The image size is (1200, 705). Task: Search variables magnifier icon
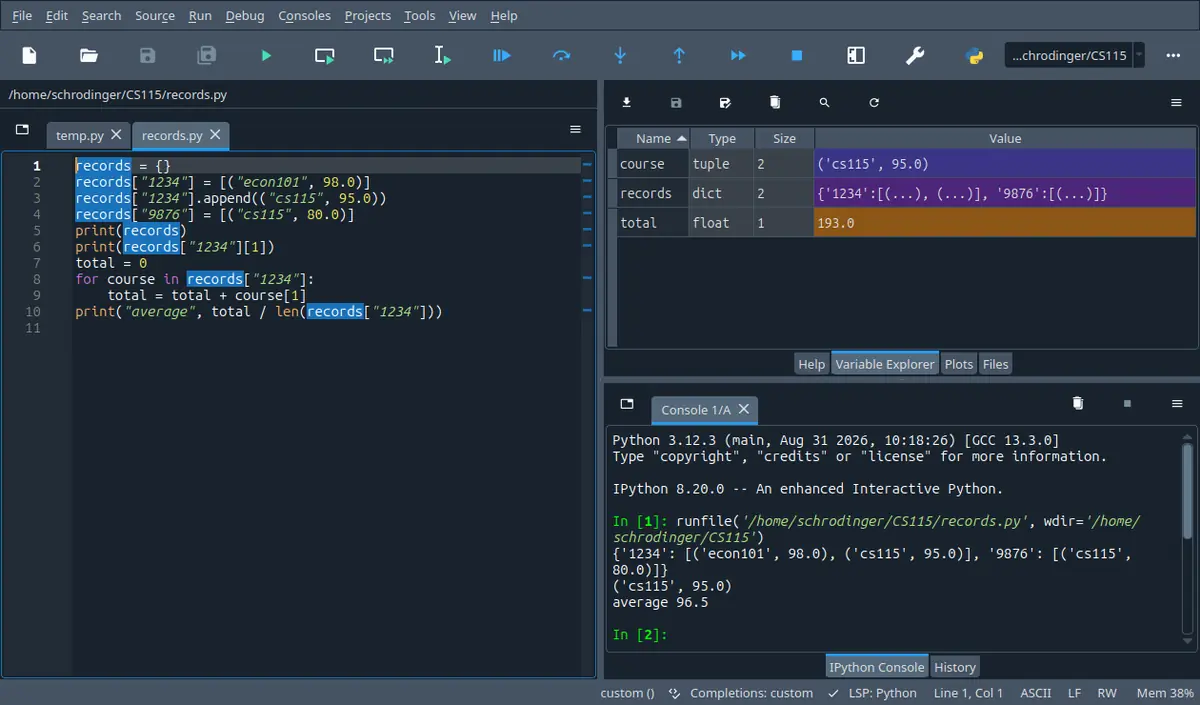tap(824, 103)
